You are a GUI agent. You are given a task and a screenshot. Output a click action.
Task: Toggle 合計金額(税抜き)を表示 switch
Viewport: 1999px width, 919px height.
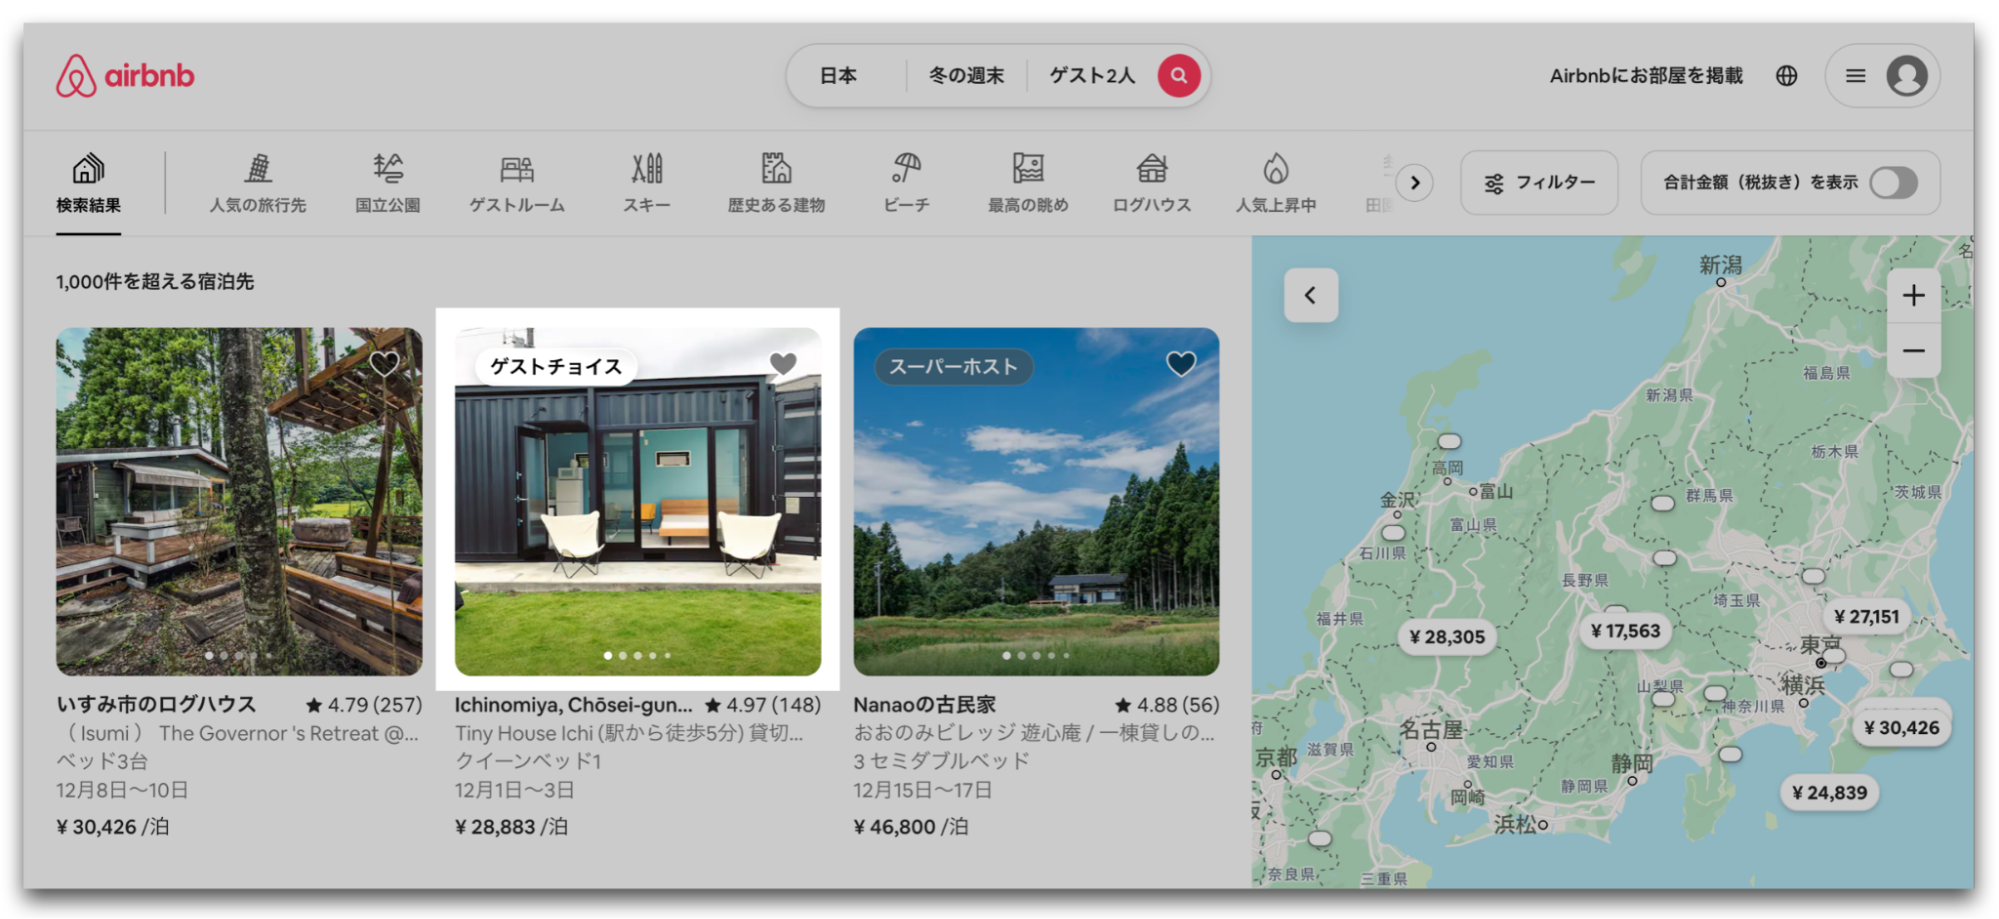coord(1893,183)
